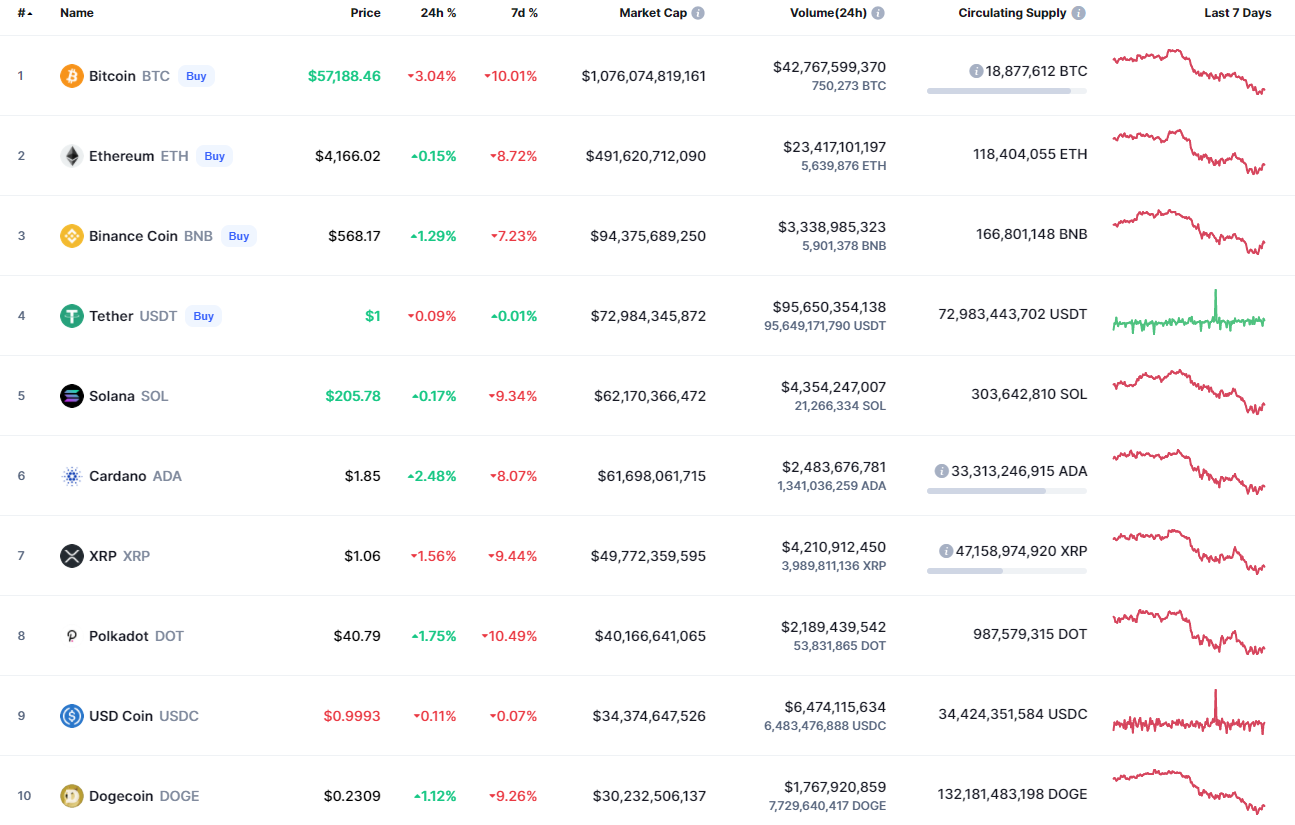Click Solana price $205.78
Viewport: 1295px width, 825px height.
point(353,396)
